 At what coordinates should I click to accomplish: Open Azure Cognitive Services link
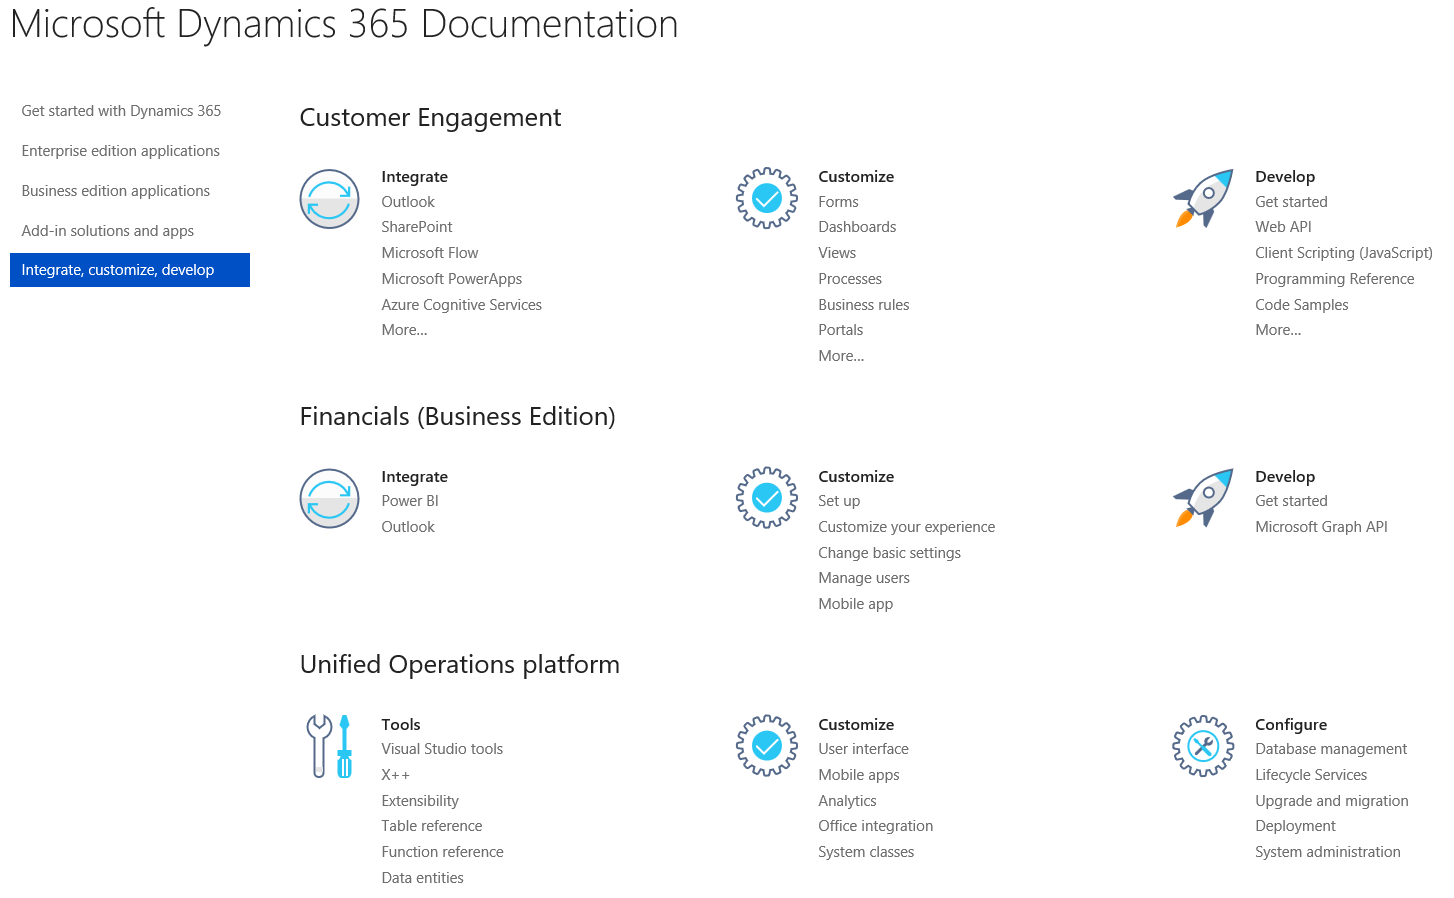(x=461, y=305)
